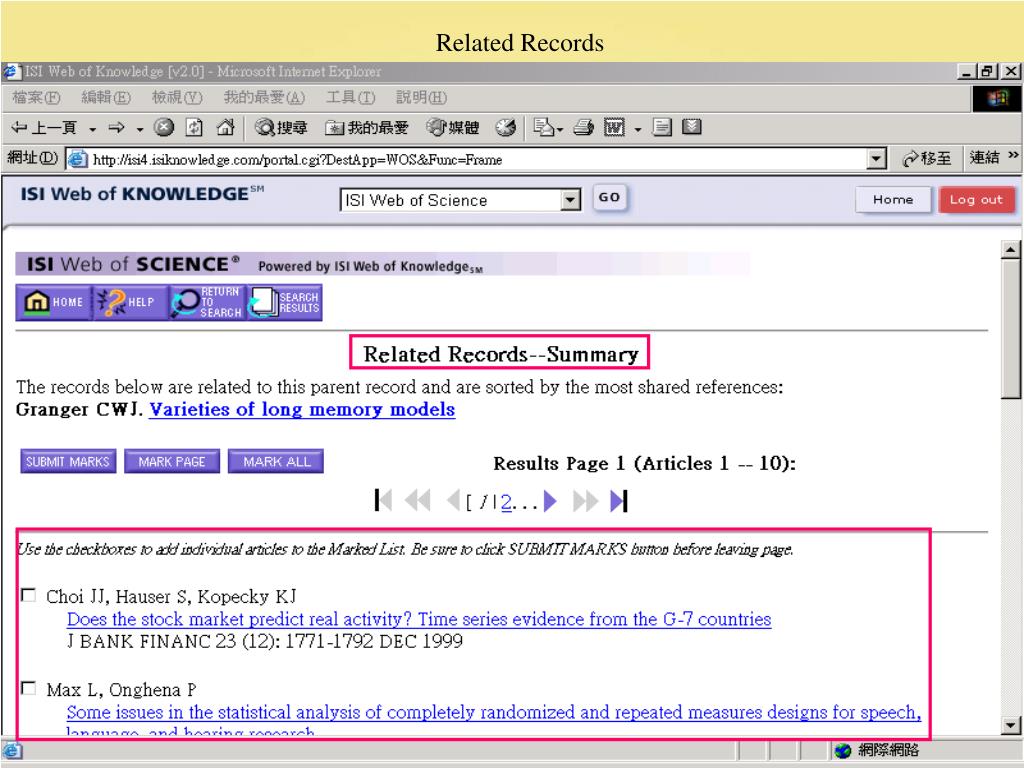Viewport: 1024px width, 768px height.
Task: Click SEARCH RESULTS icon button
Action: 284,302
